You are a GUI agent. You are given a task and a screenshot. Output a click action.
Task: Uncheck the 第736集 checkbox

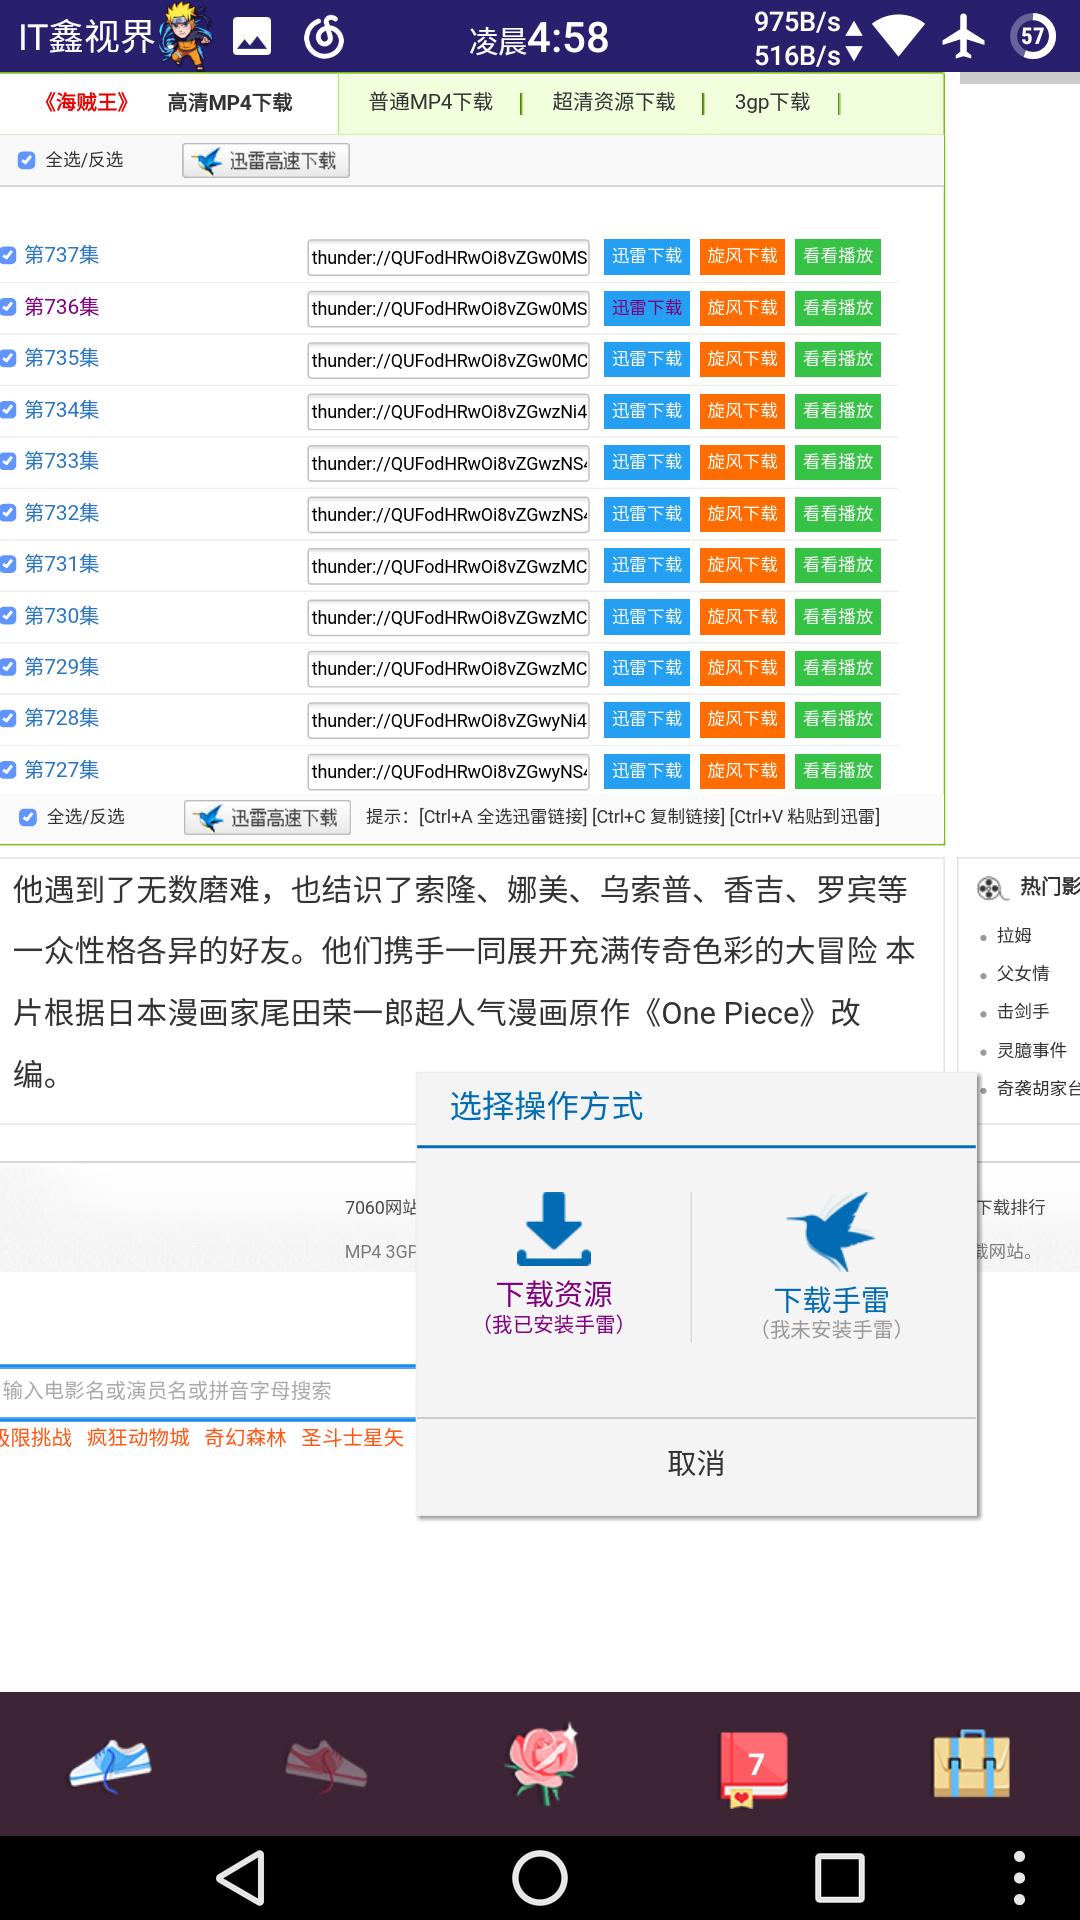[x=8, y=307]
